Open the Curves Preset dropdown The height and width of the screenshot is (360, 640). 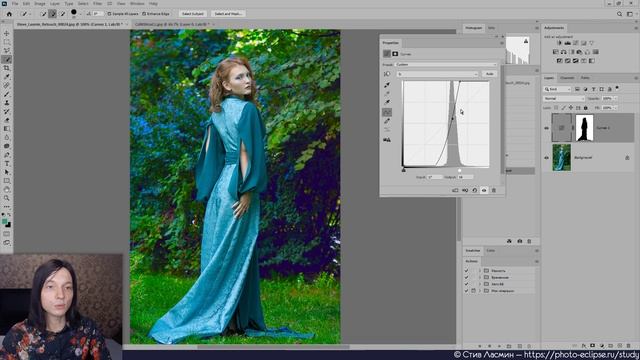pyautogui.click(x=446, y=64)
